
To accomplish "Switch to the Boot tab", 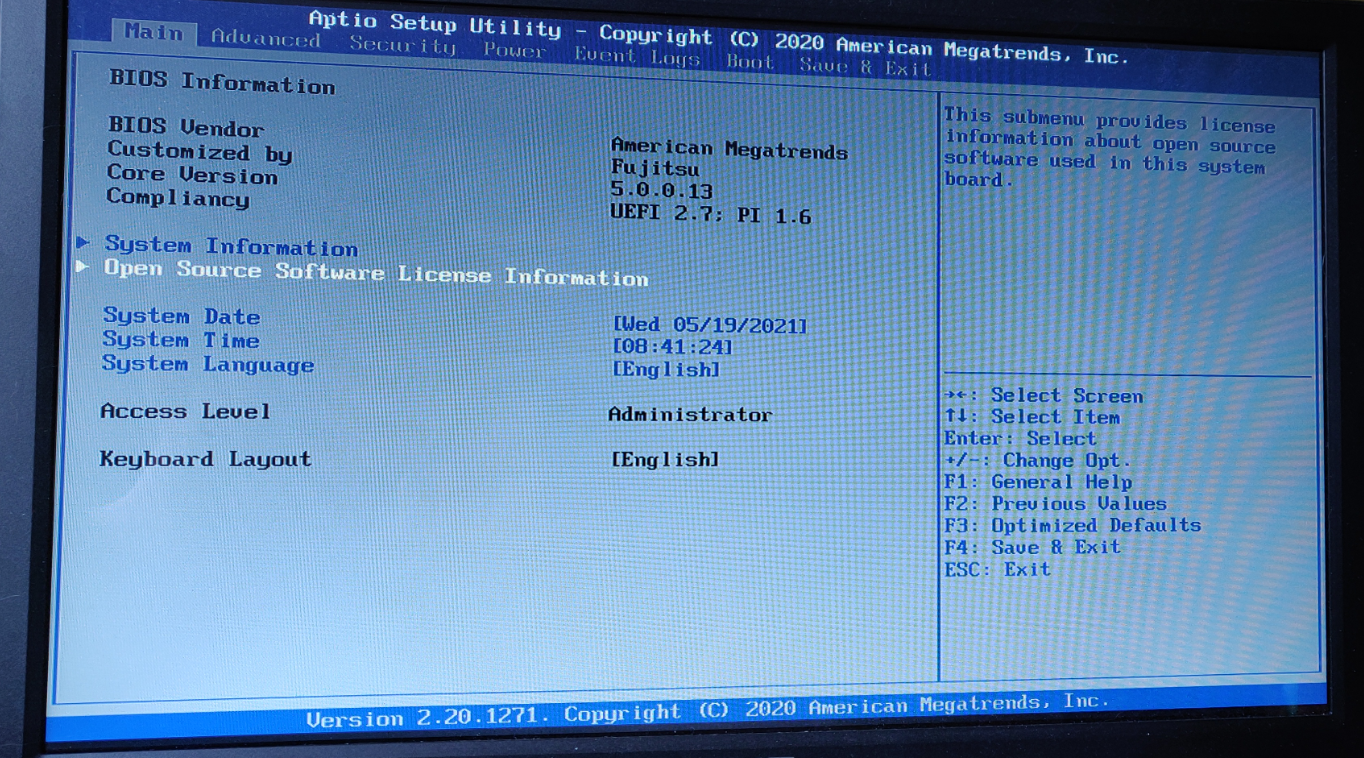I will click(x=750, y=62).
